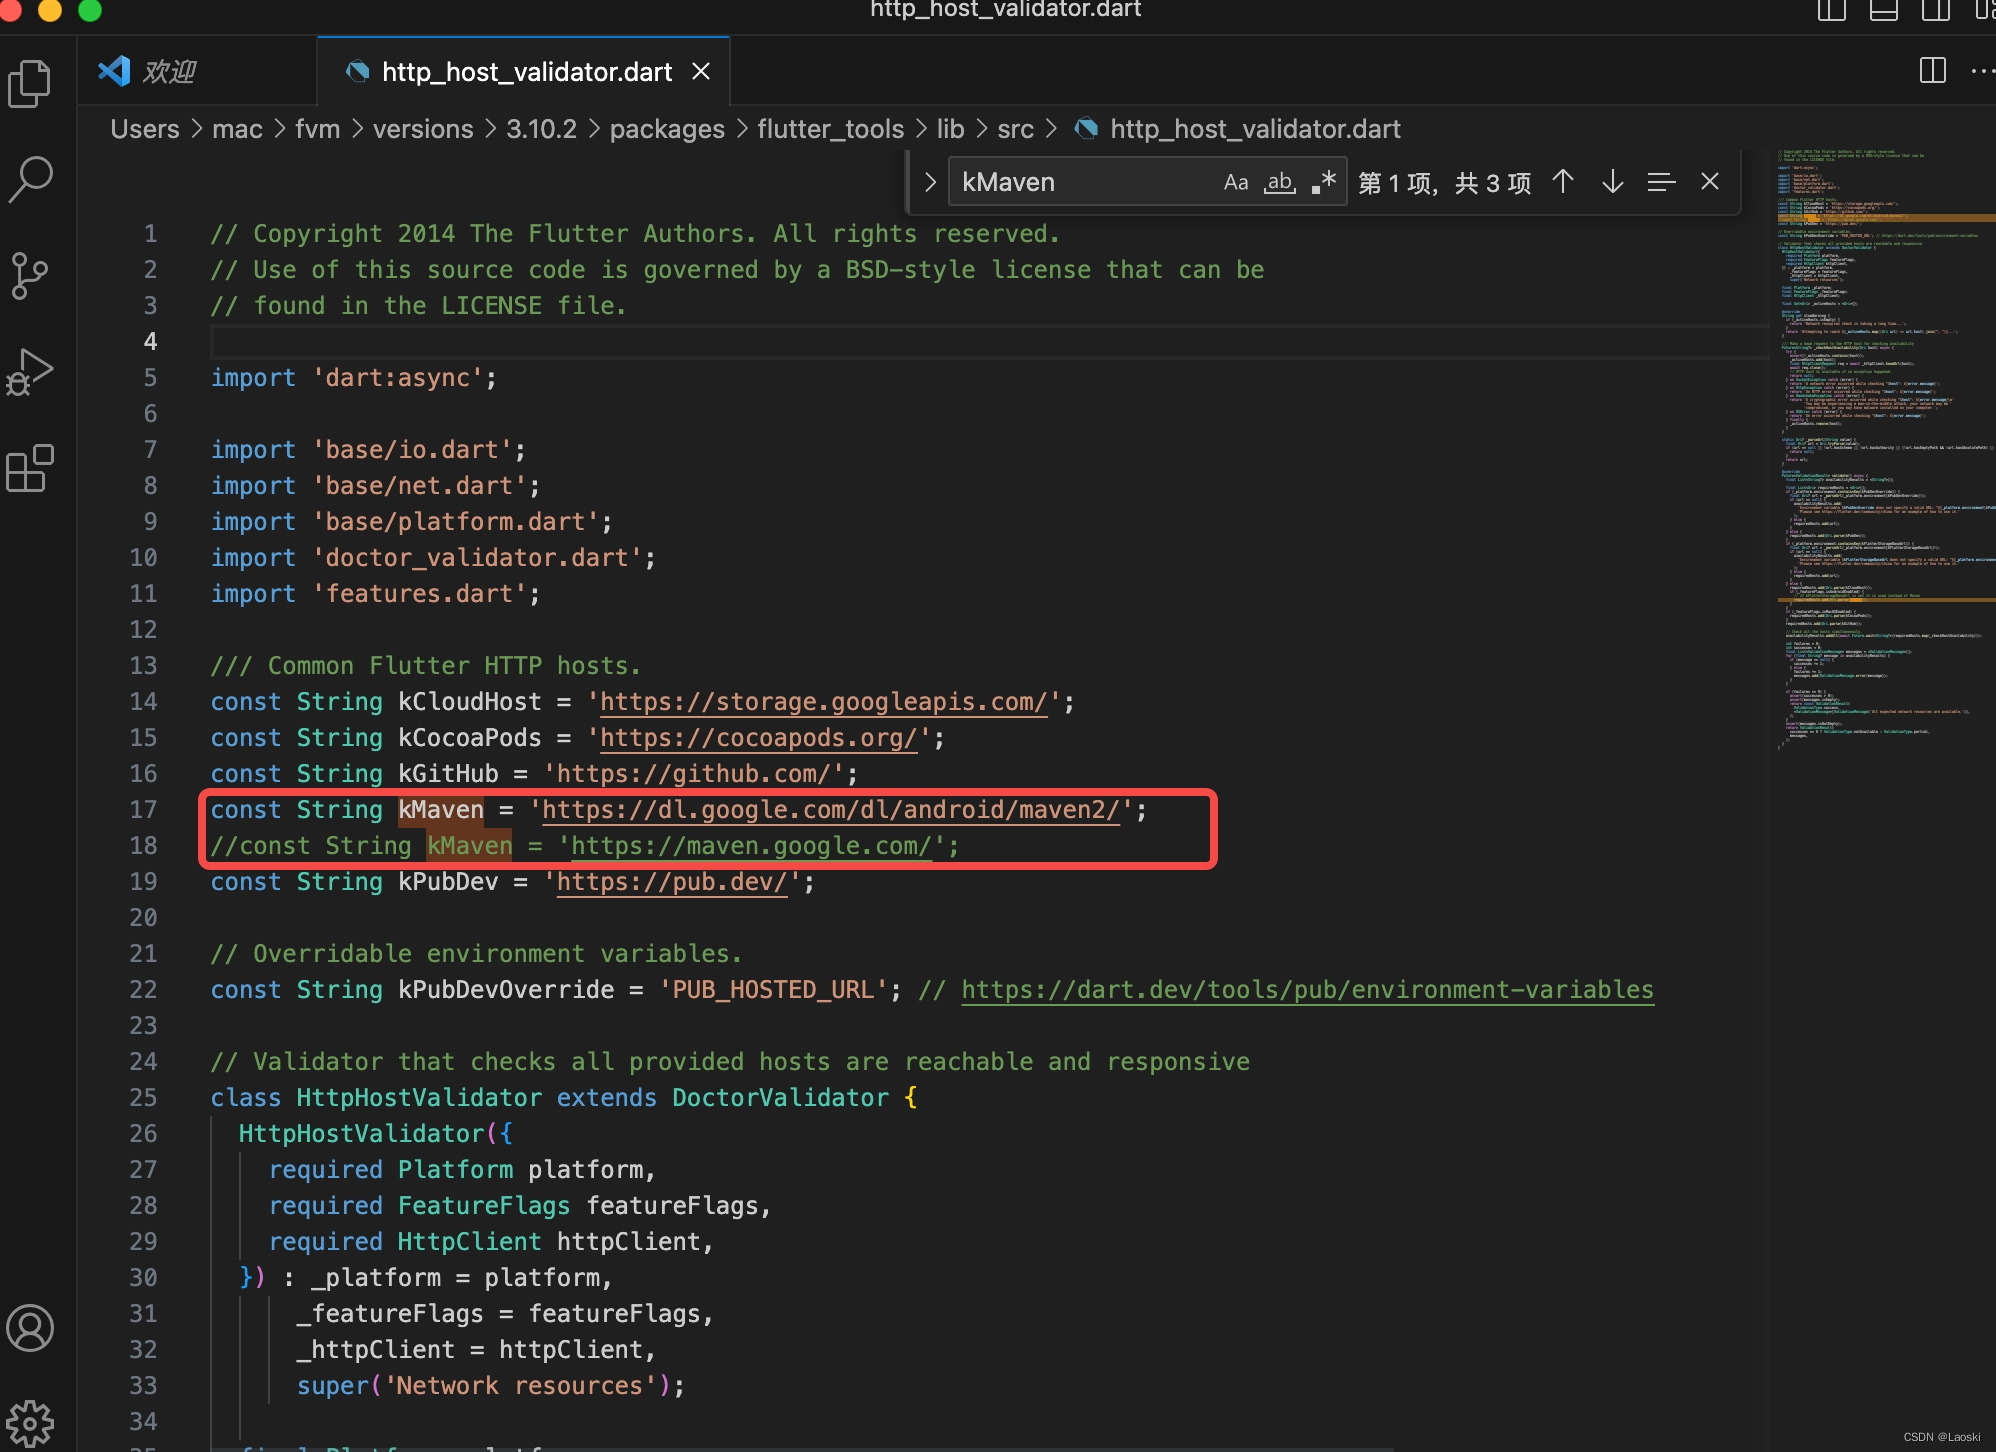Split the editor to the right
Image resolution: width=1996 pixels, height=1452 pixels.
point(1932,71)
